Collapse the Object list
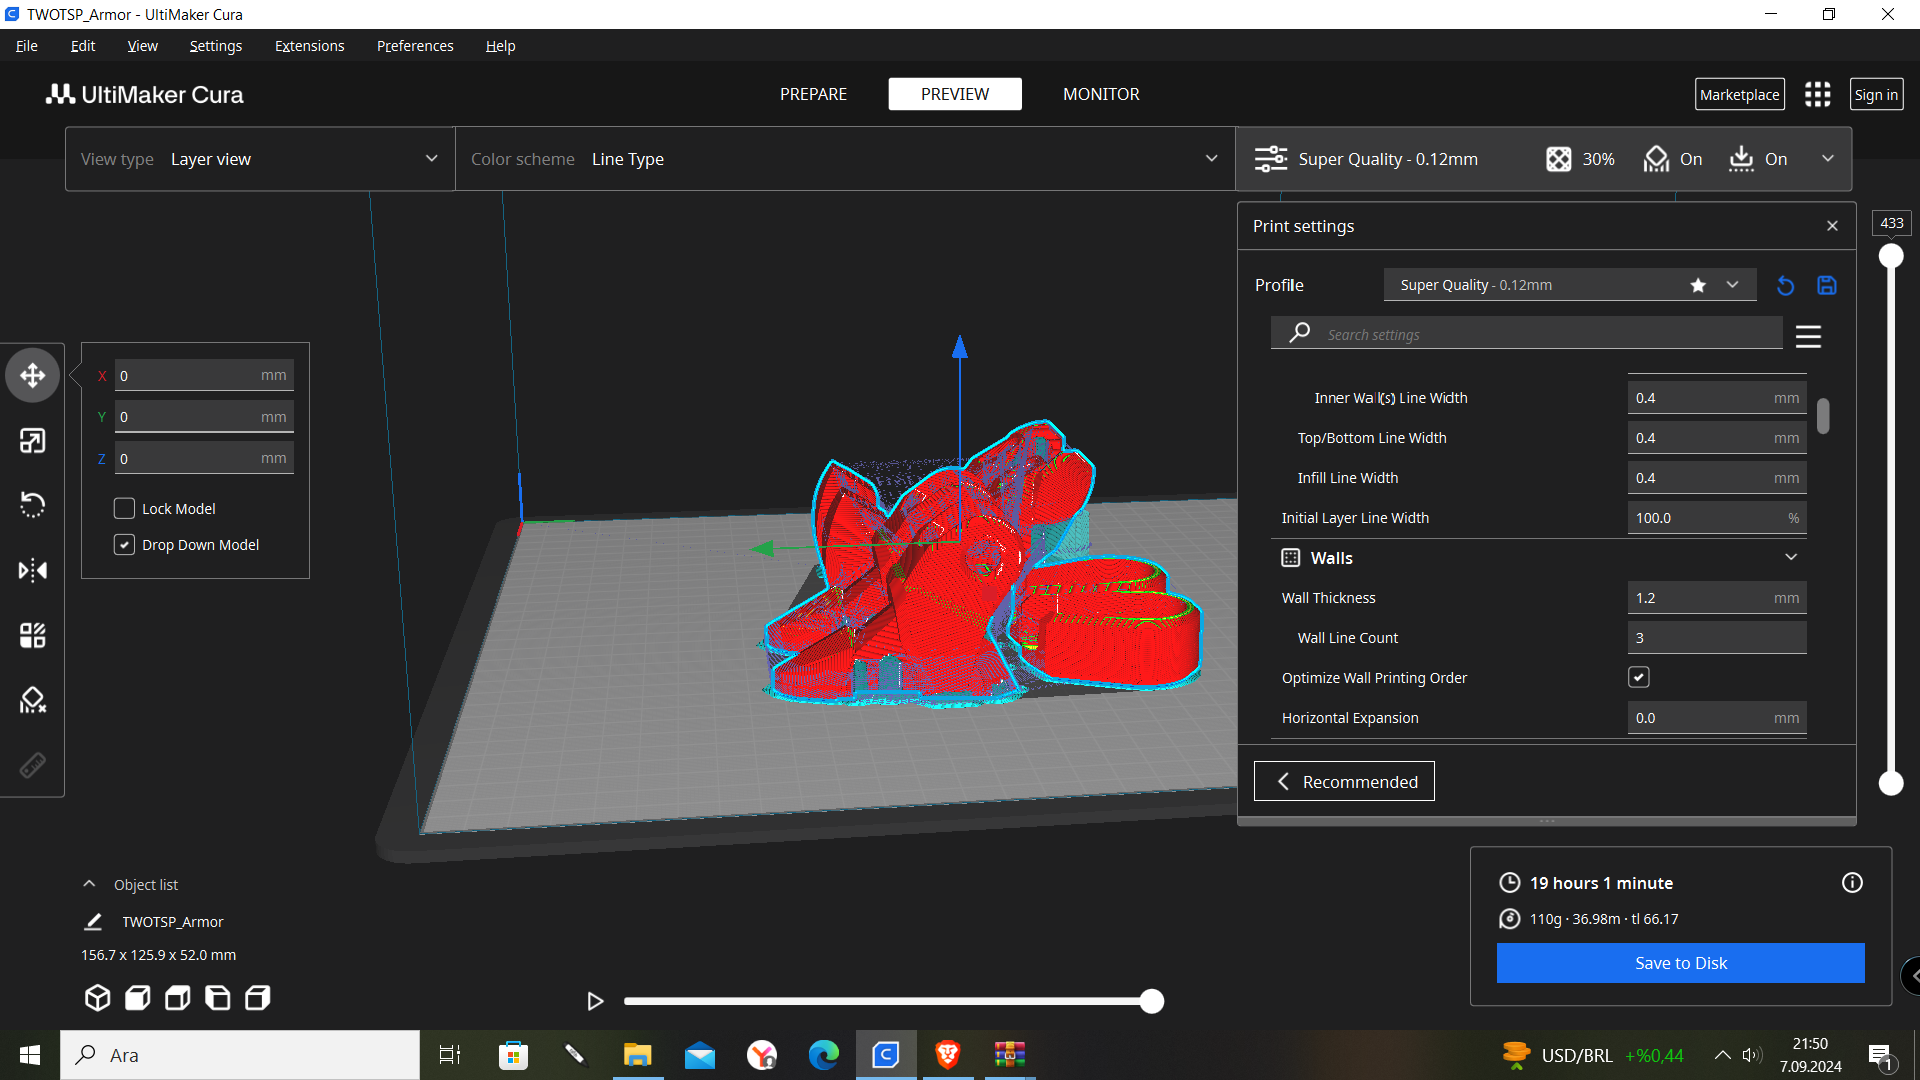The height and width of the screenshot is (1080, 1920). [x=89, y=884]
